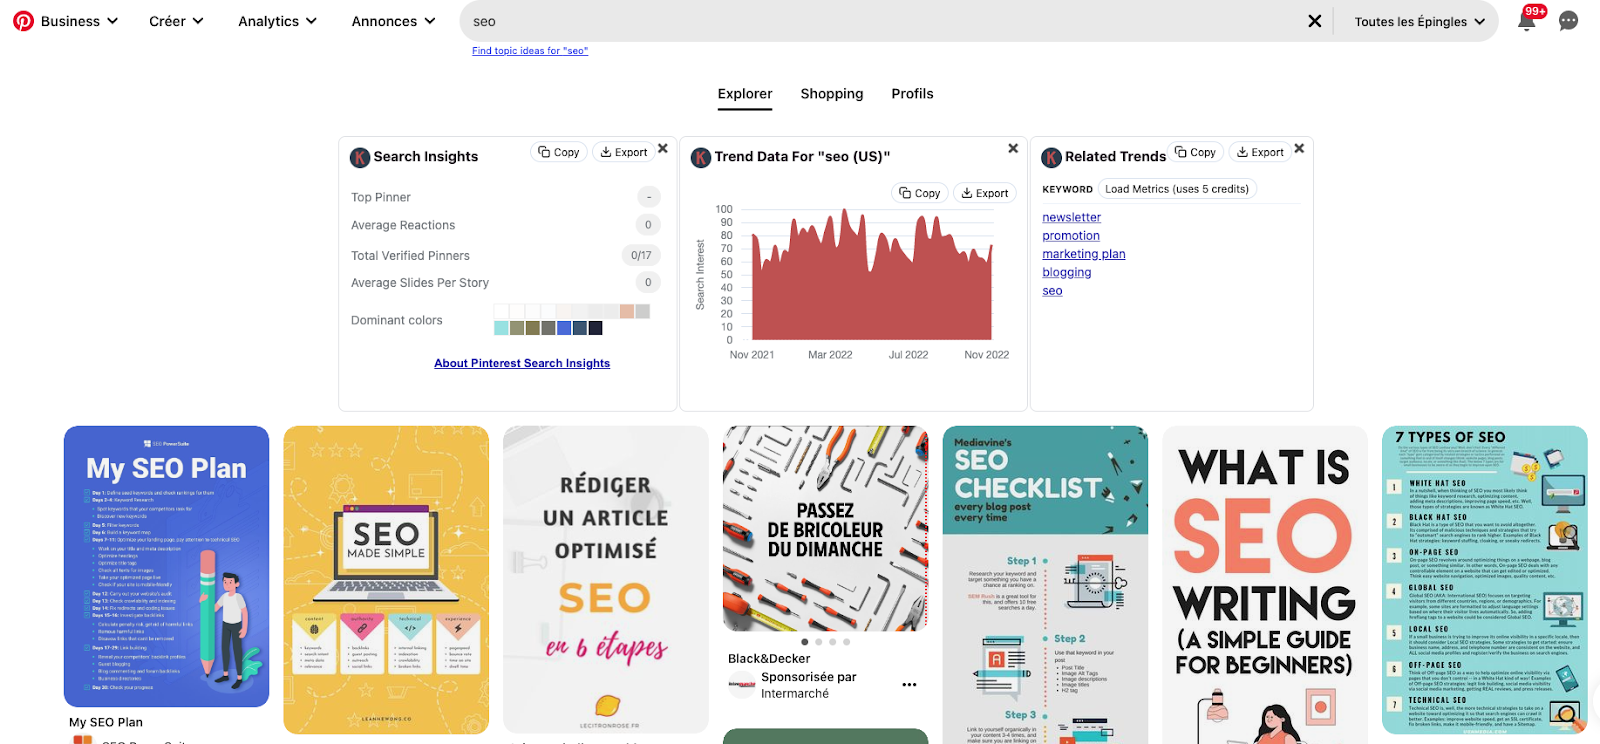This screenshot has height=744, width=1600.
Task: Open the 7 Types of SEO pin
Action: pyautogui.click(x=1485, y=580)
